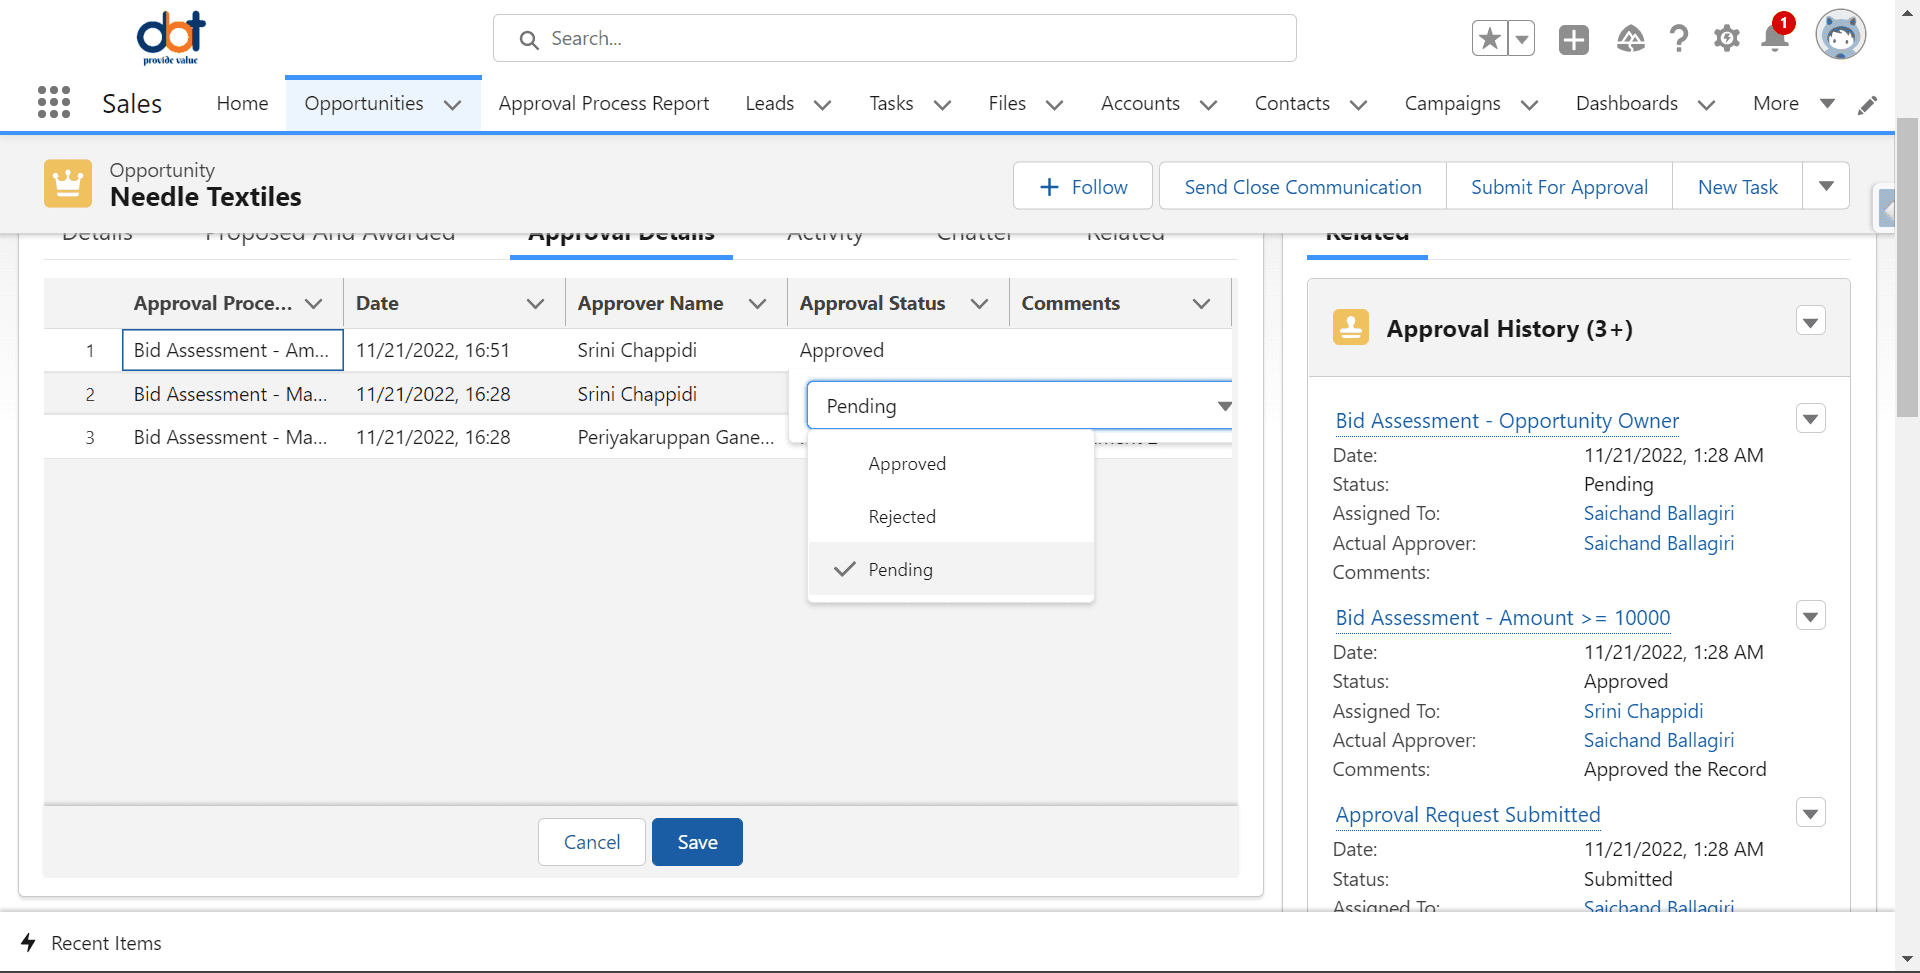Select the checked Pending option
The height and width of the screenshot is (973, 1920).
tap(951, 569)
